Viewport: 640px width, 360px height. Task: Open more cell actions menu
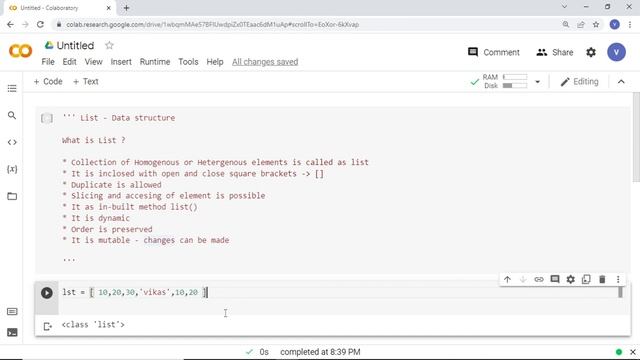click(x=618, y=280)
